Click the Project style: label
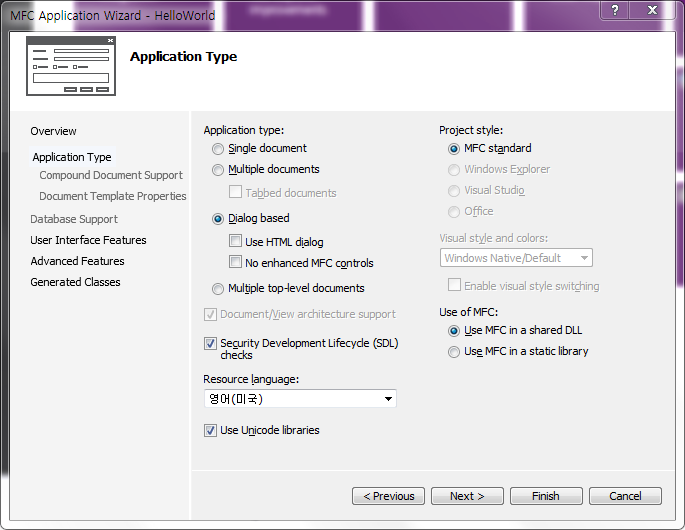Screen dimensions: 685x530 [471, 130]
